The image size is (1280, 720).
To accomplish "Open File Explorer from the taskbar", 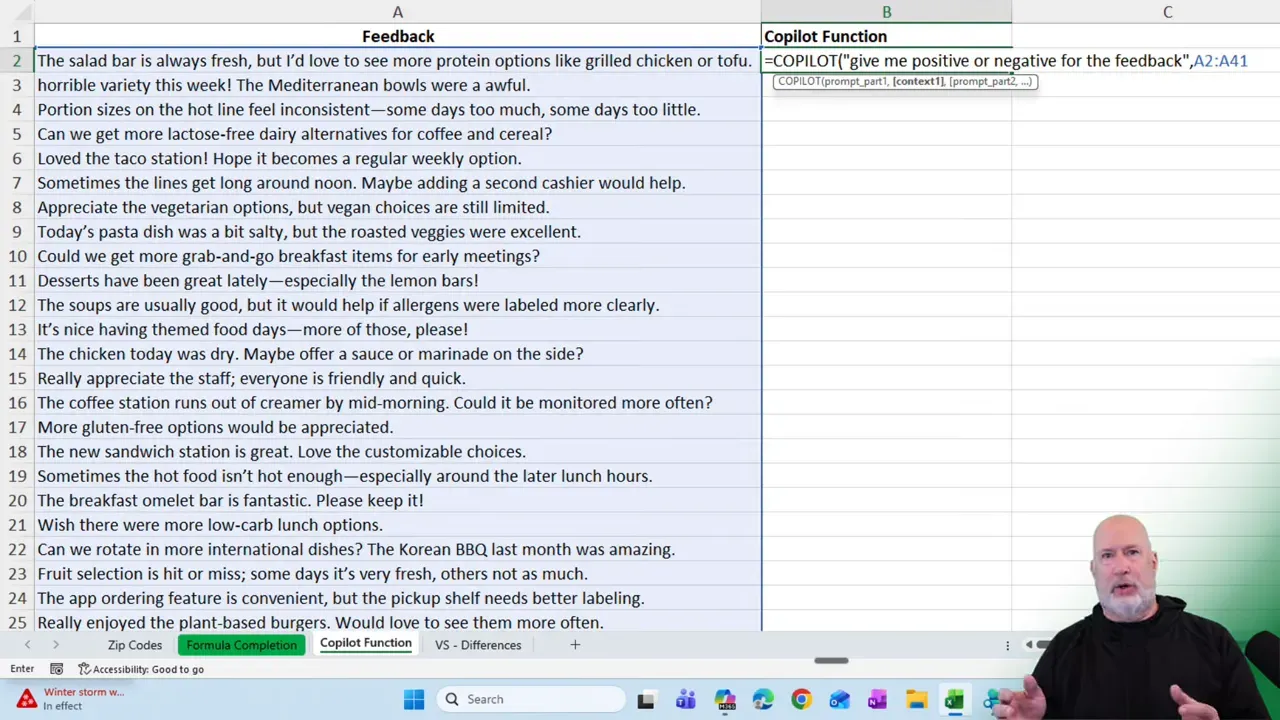I will click(916, 699).
